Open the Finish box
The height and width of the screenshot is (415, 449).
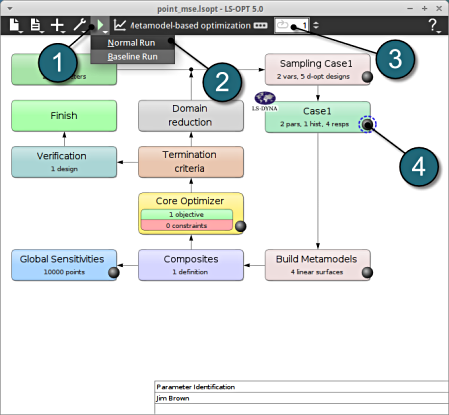(64, 116)
